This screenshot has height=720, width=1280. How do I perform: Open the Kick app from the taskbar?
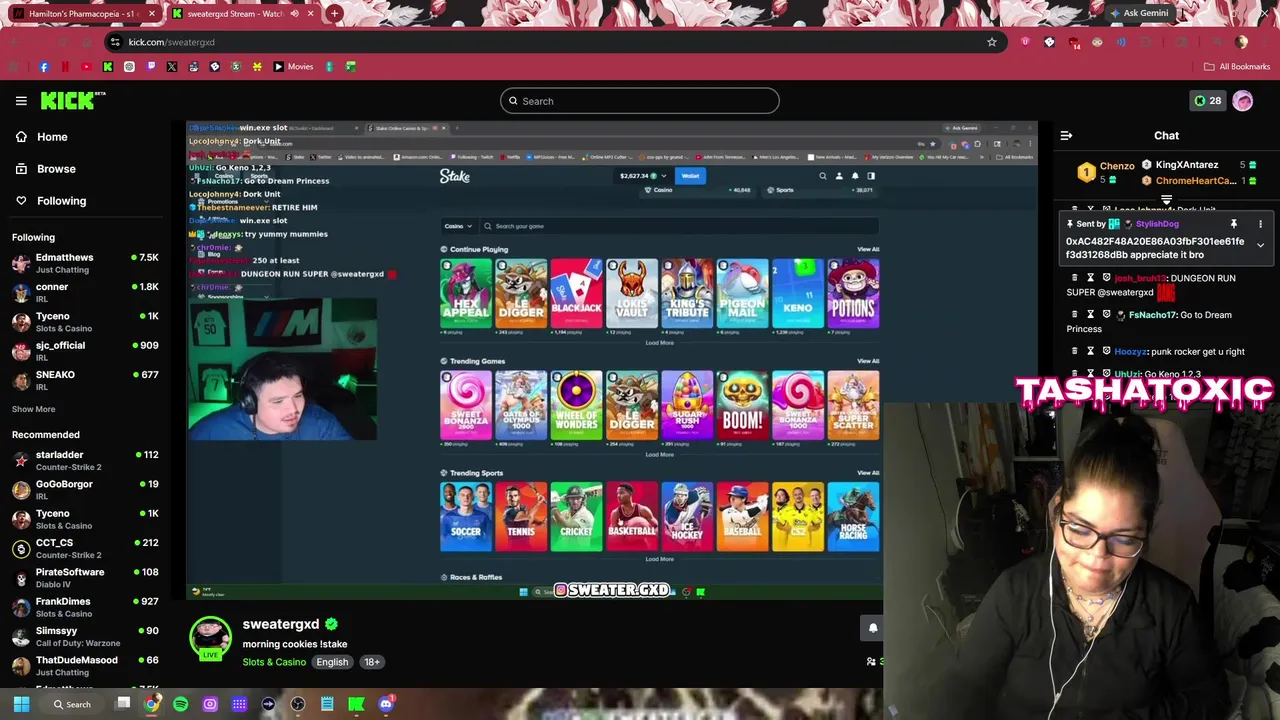[x=356, y=704]
